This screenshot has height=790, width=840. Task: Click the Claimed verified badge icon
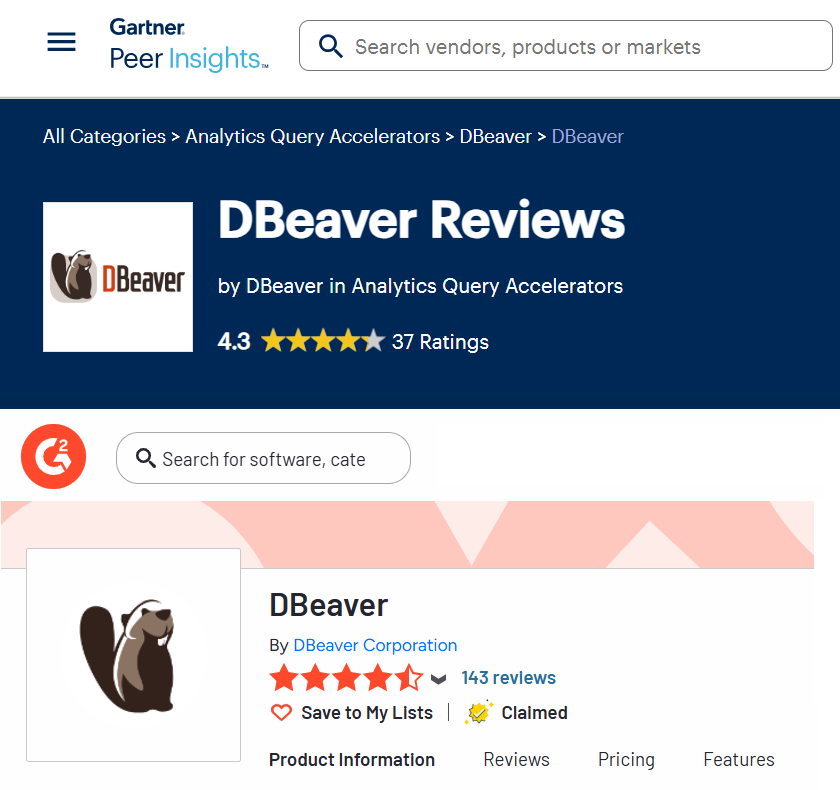coord(478,712)
